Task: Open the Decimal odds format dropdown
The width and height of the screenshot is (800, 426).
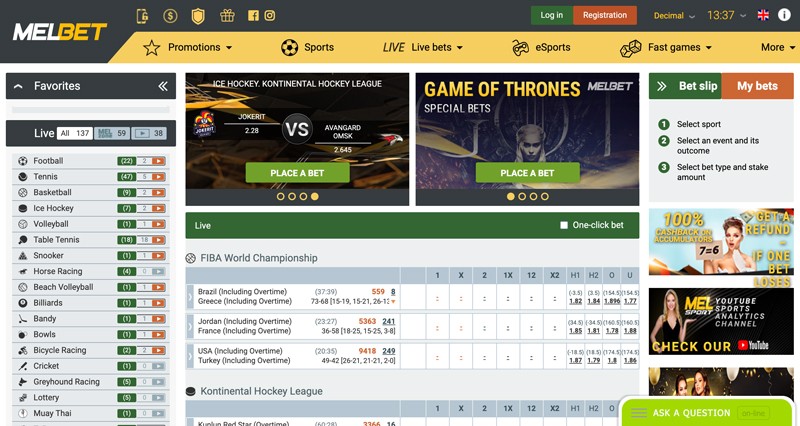Action: point(674,16)
